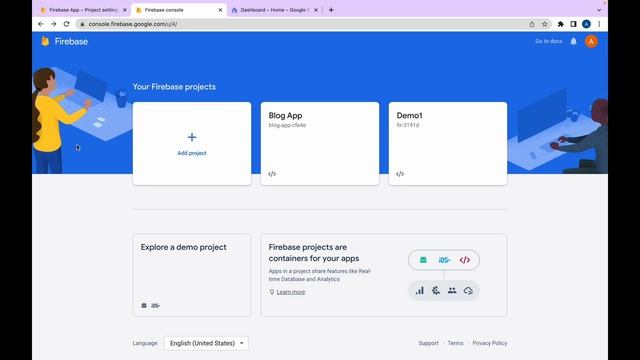Screen dimensions: 640x360
Task: Open the Language dropdown English (United States)
Action: click(x=206, y=343)
